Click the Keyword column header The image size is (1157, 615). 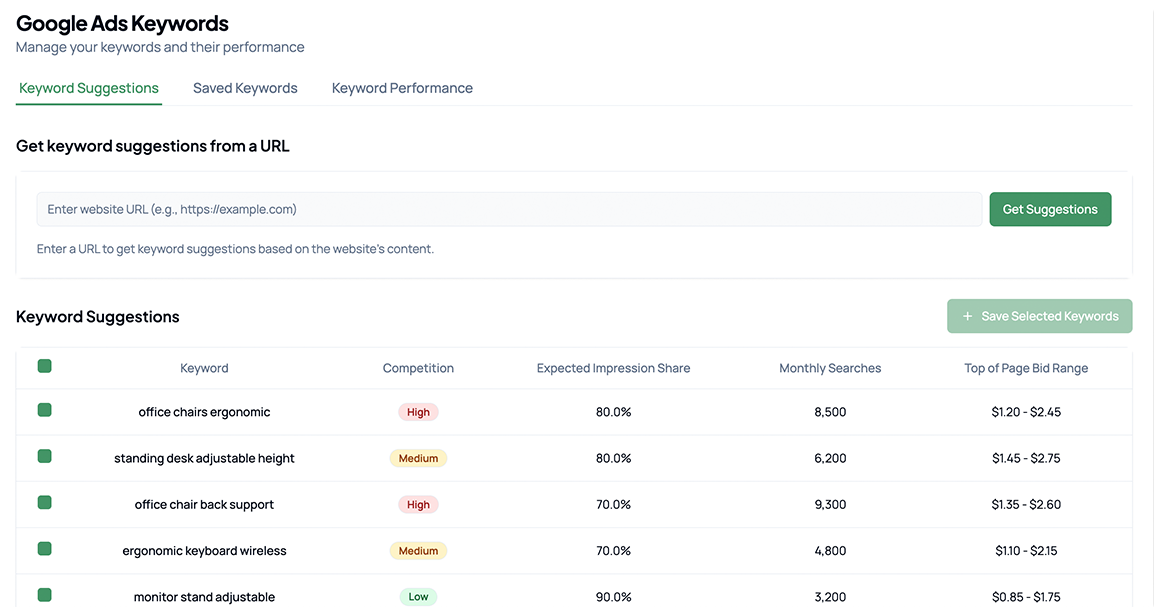204,368
